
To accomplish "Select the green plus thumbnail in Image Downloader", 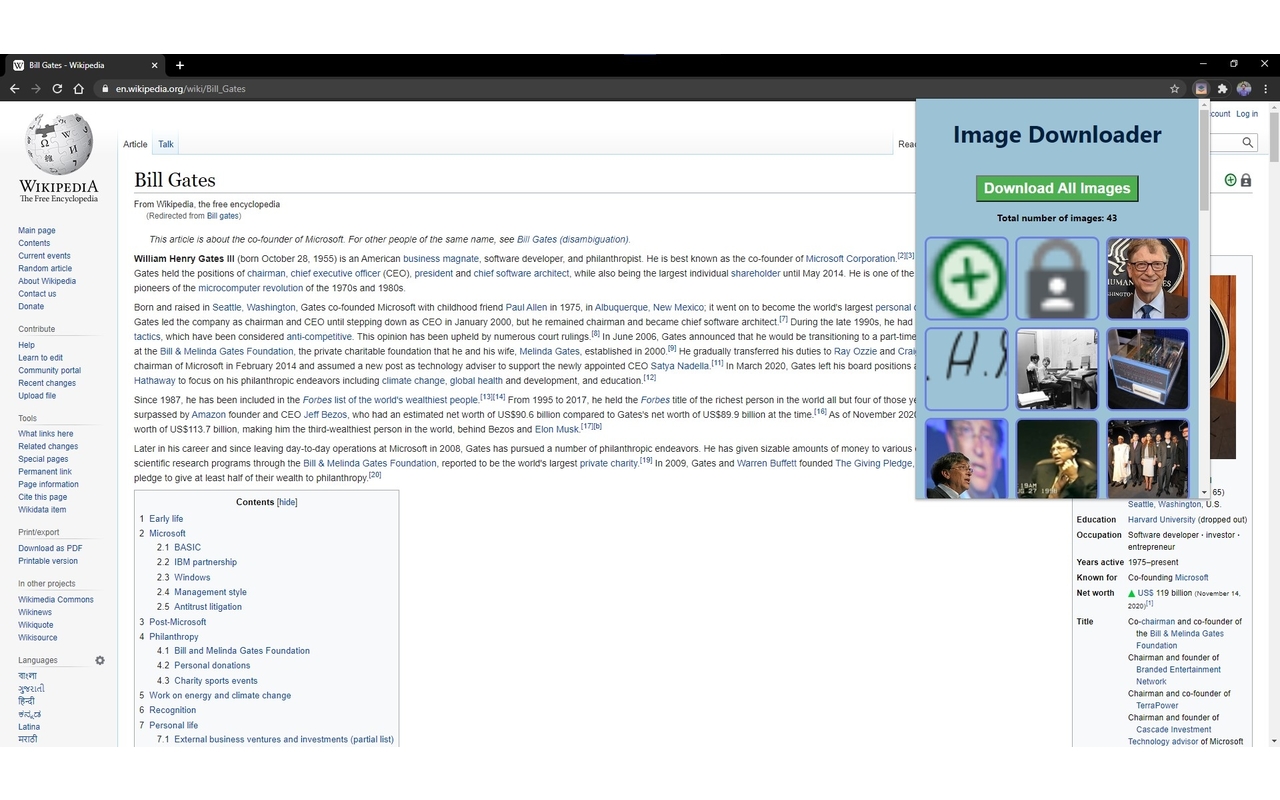I will 967,278.
